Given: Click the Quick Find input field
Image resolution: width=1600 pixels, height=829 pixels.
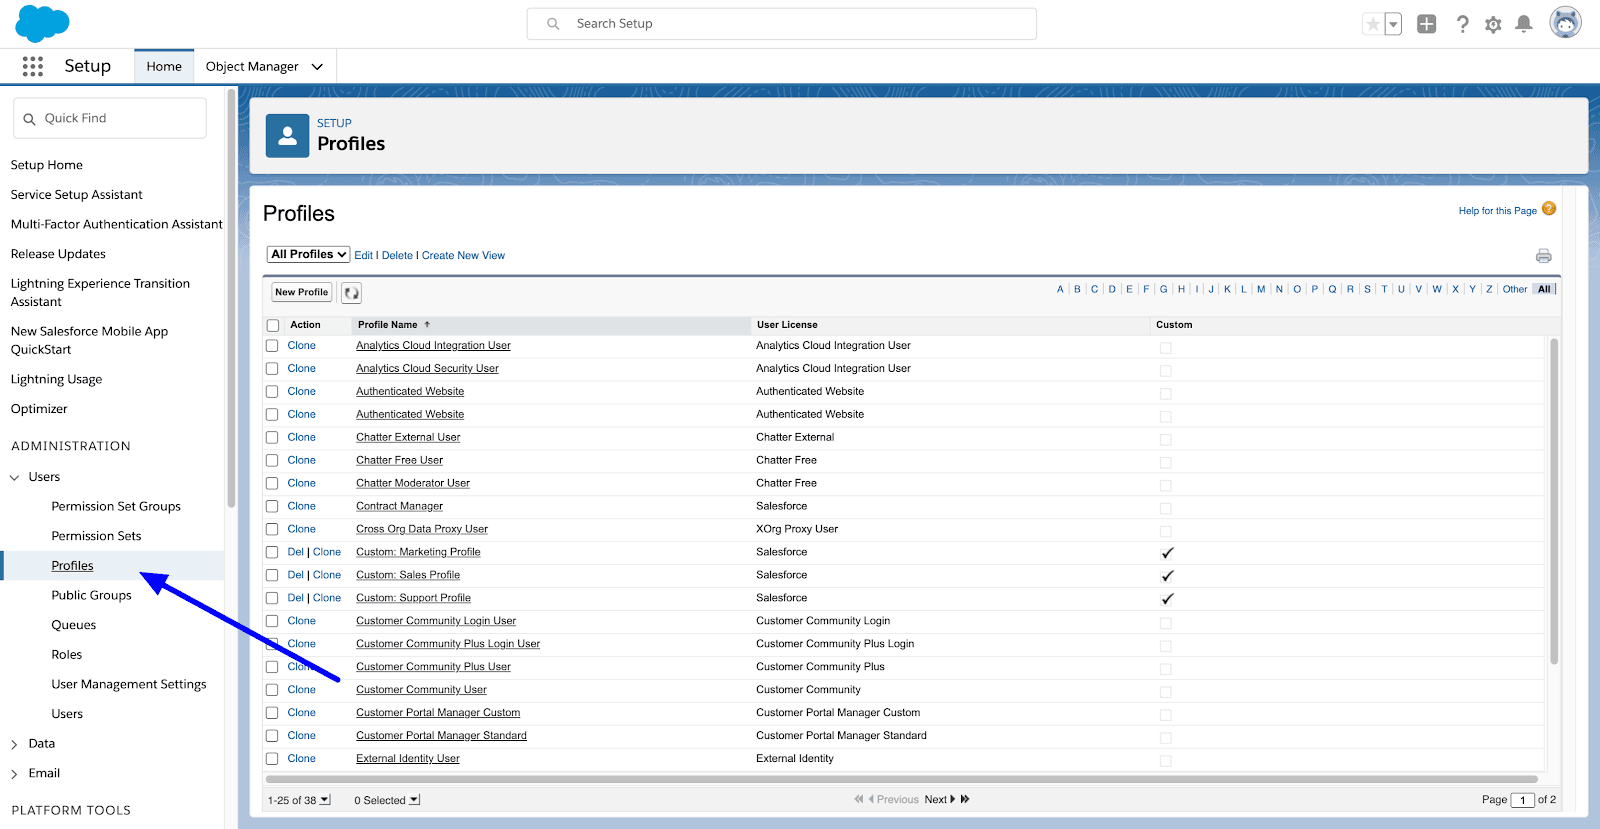Looking at the screenshot, I should 110,118.
